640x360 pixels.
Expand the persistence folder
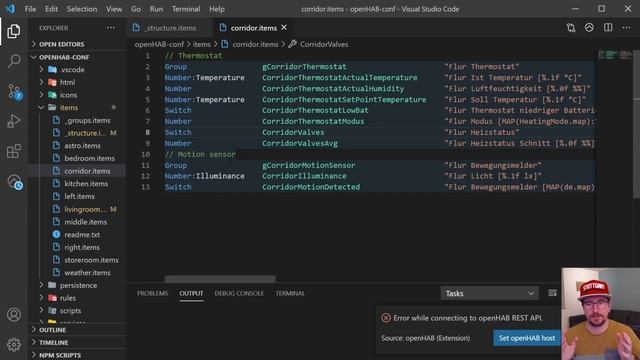pos(78,285)
